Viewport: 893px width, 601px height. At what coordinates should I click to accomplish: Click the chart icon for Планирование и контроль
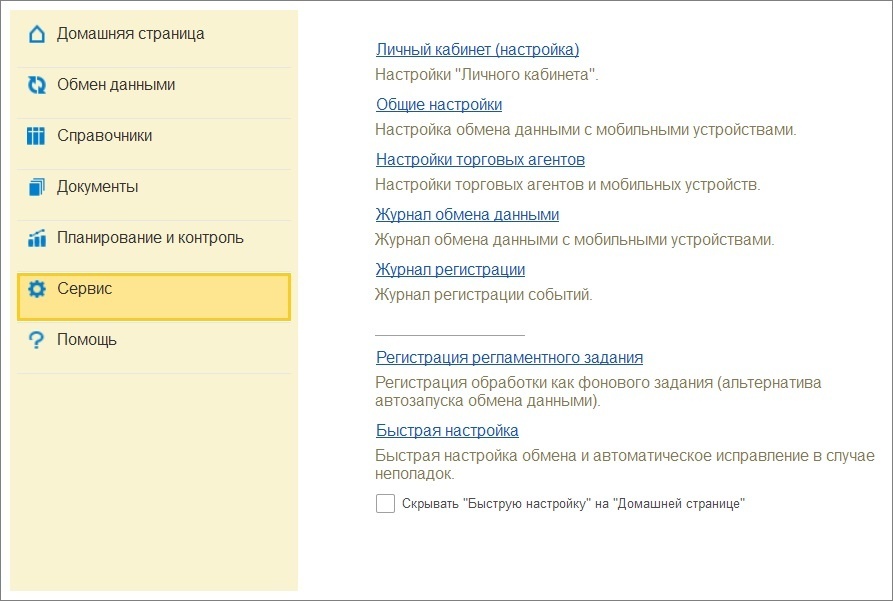tap(37, 238)
